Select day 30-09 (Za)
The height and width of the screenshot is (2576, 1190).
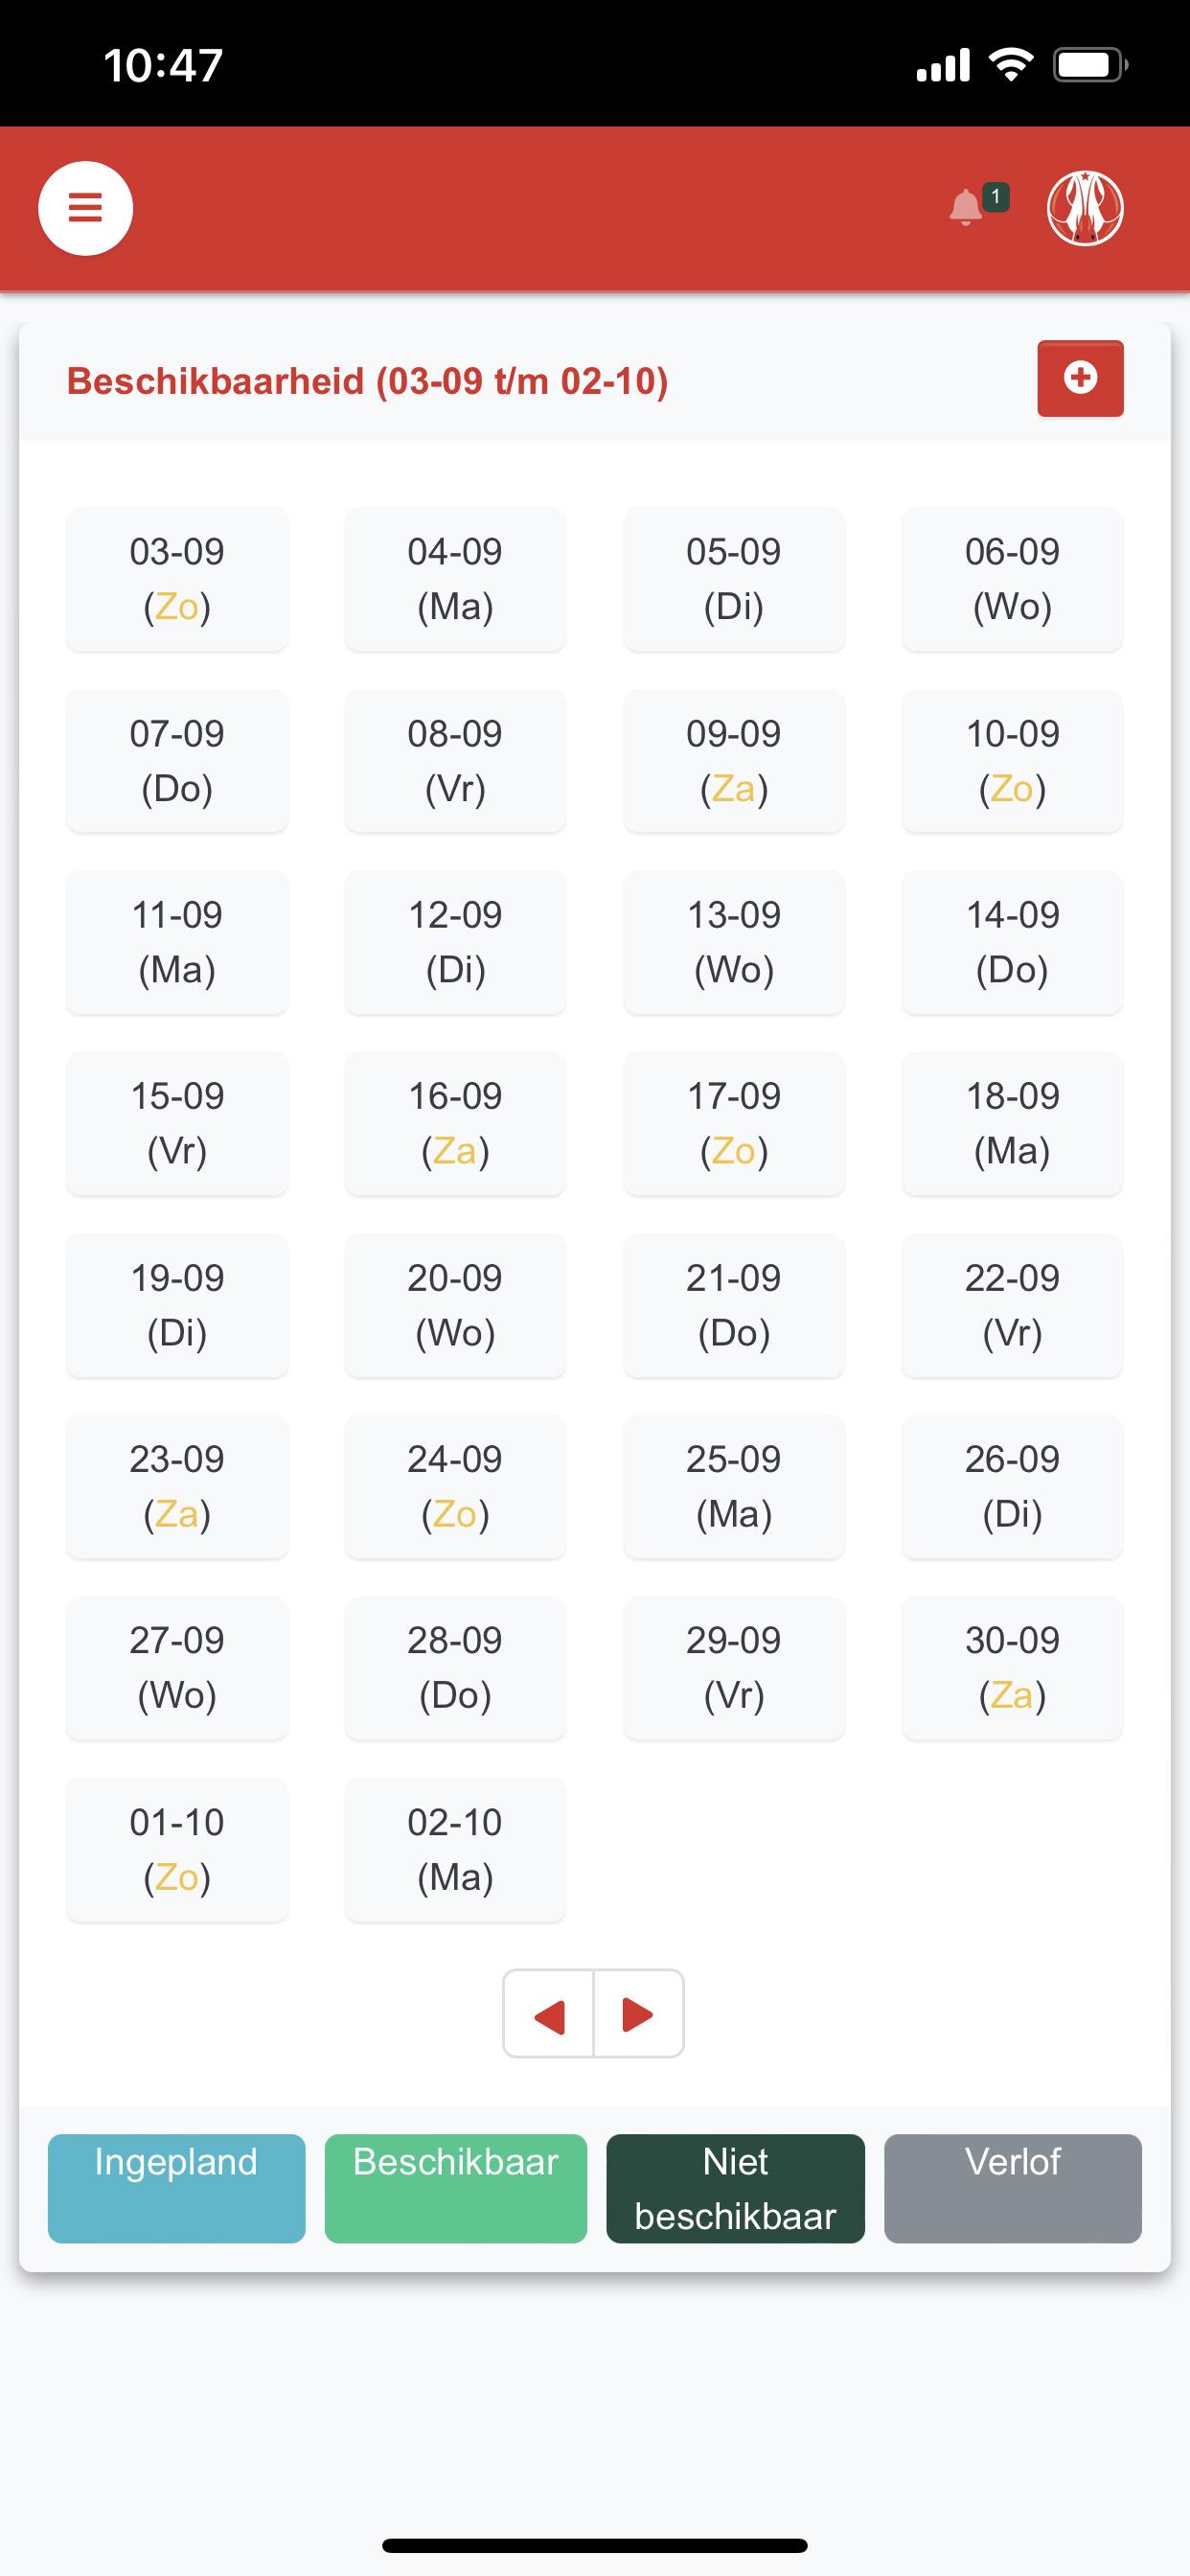tap(1012, 1668)
